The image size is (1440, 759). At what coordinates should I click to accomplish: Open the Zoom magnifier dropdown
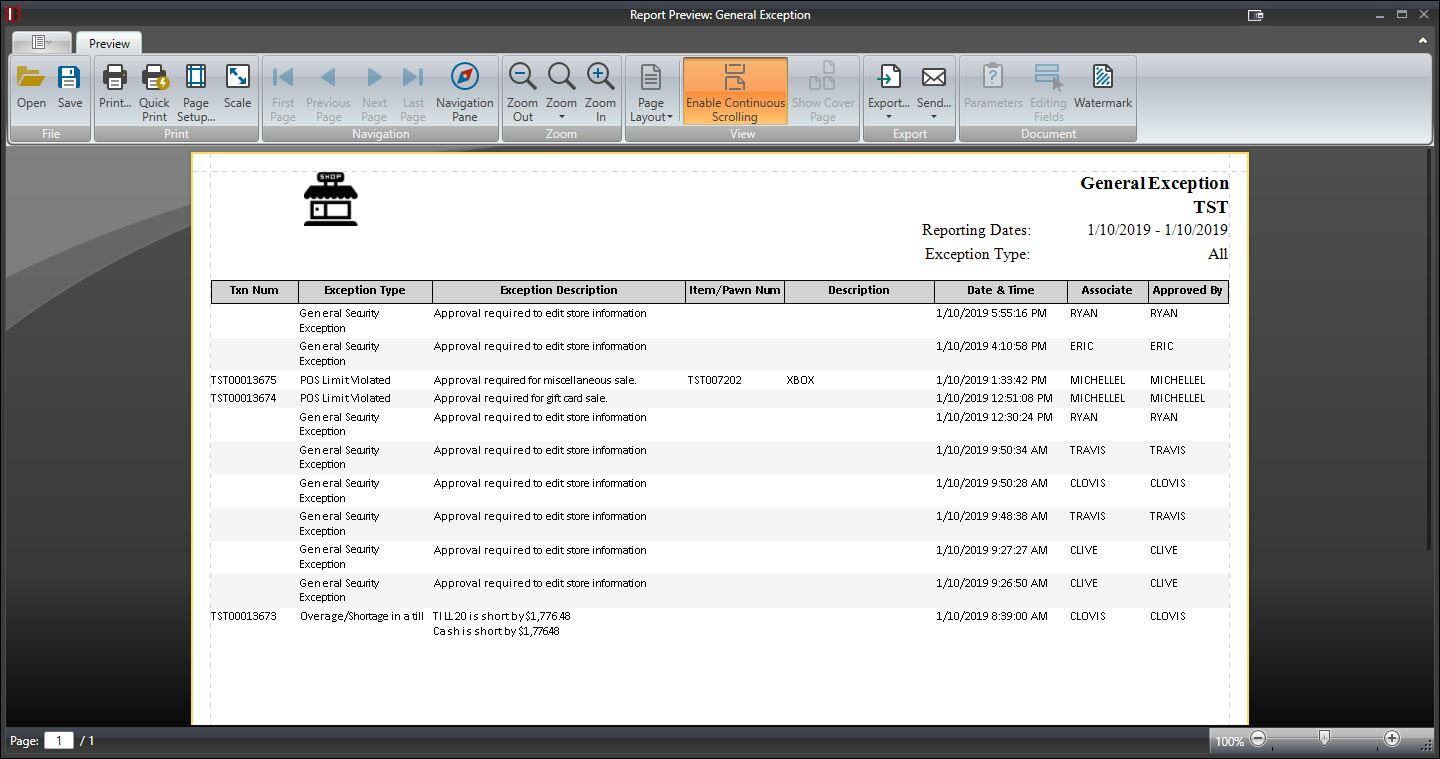point(561,92)
